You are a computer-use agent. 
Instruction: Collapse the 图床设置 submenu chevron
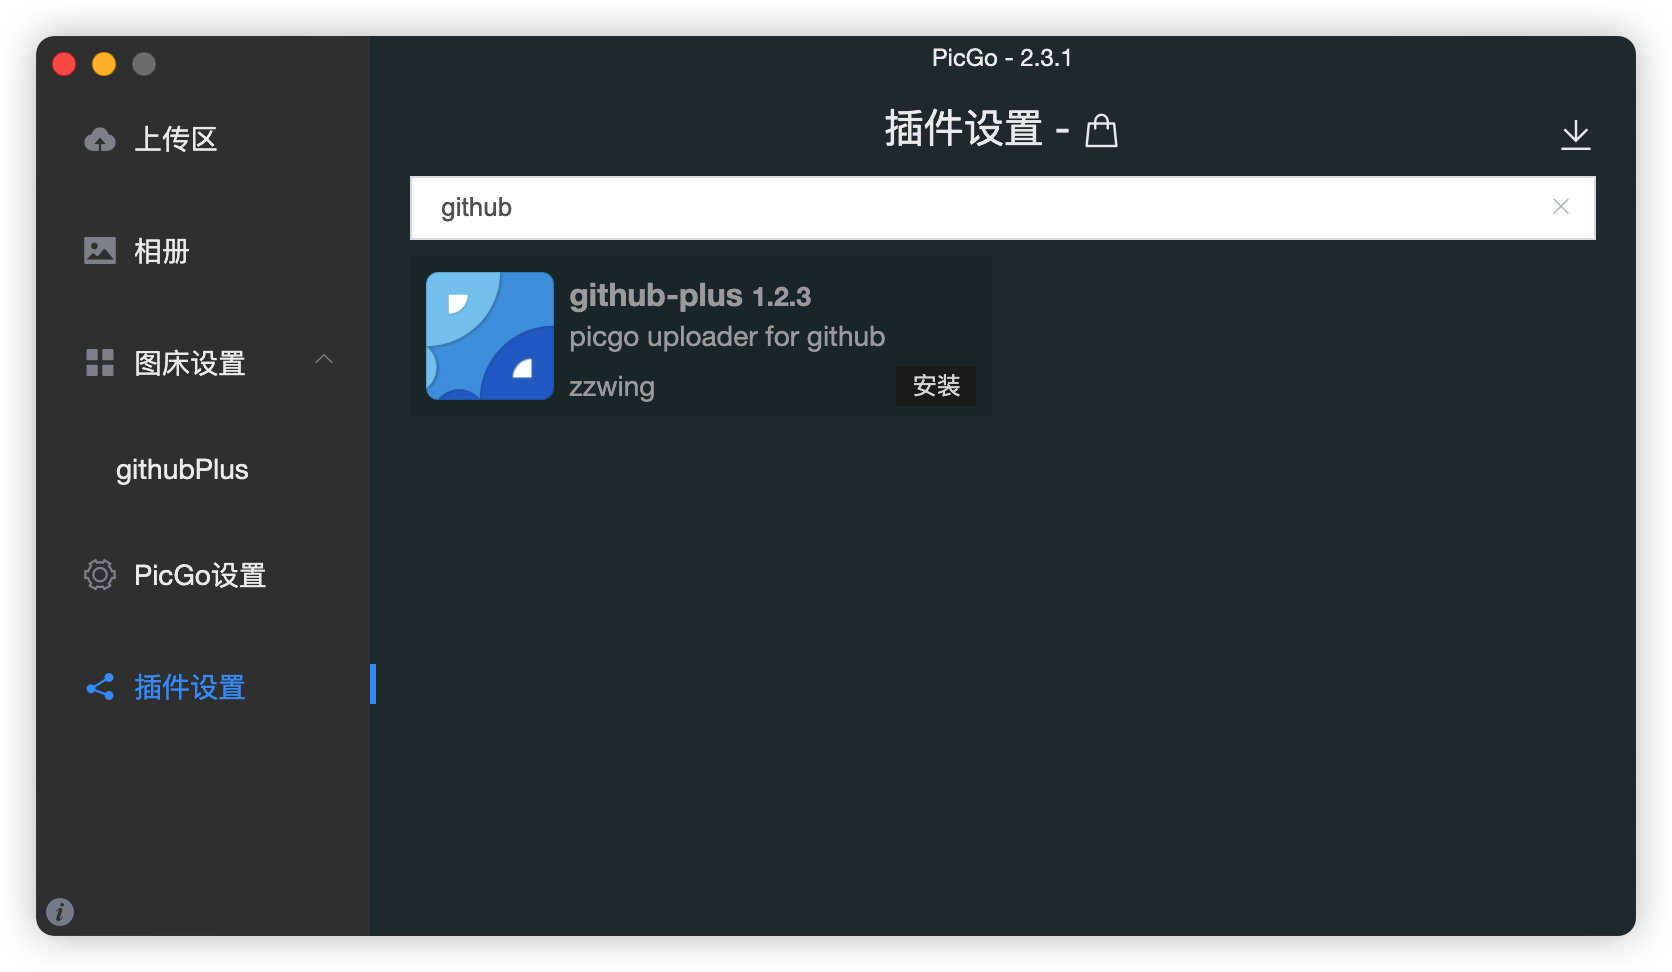323,359
